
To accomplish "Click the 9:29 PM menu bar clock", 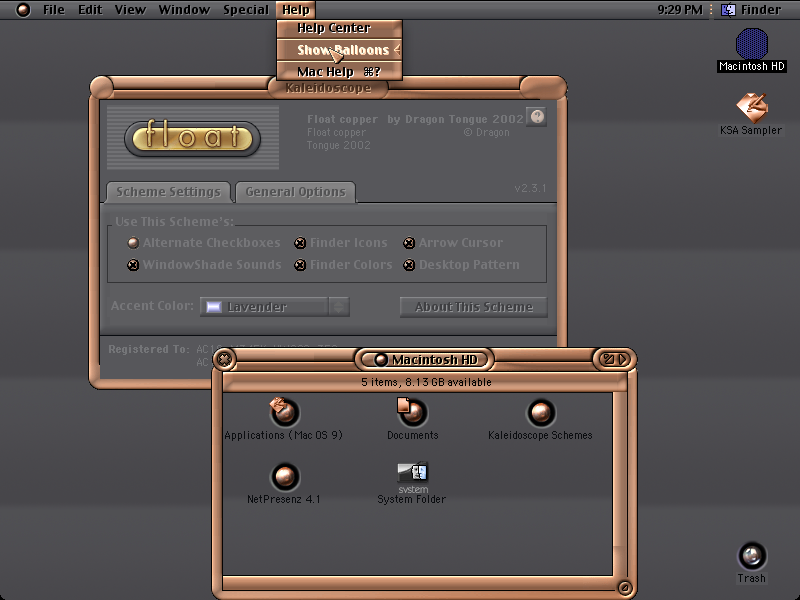I will click(x=680, y=10).
